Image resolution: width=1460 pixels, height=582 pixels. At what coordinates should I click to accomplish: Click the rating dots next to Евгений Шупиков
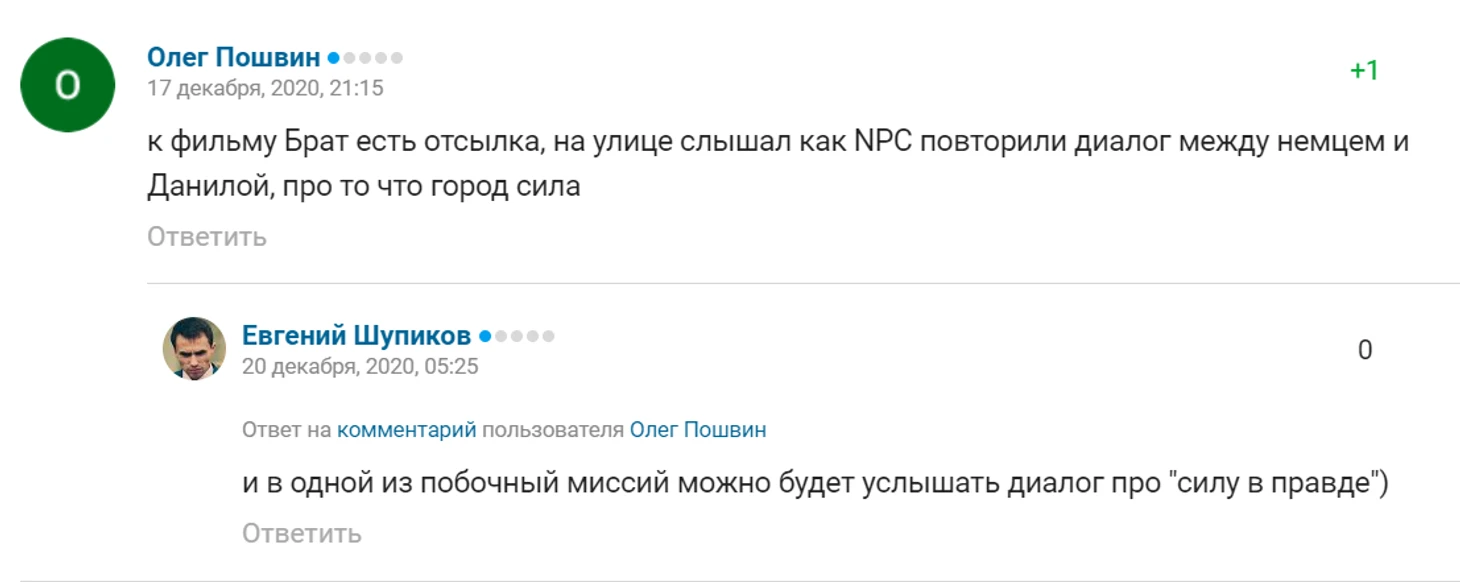(516, 337)
